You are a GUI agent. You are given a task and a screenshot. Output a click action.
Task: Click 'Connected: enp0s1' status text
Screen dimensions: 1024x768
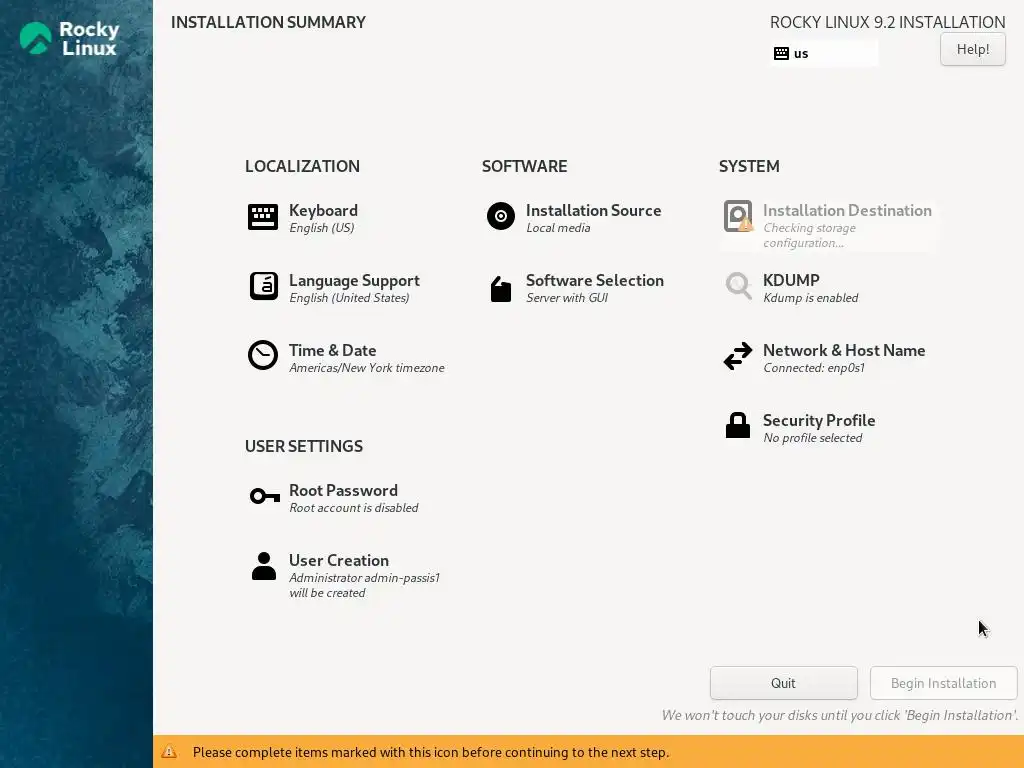click(x=814, y=368)
